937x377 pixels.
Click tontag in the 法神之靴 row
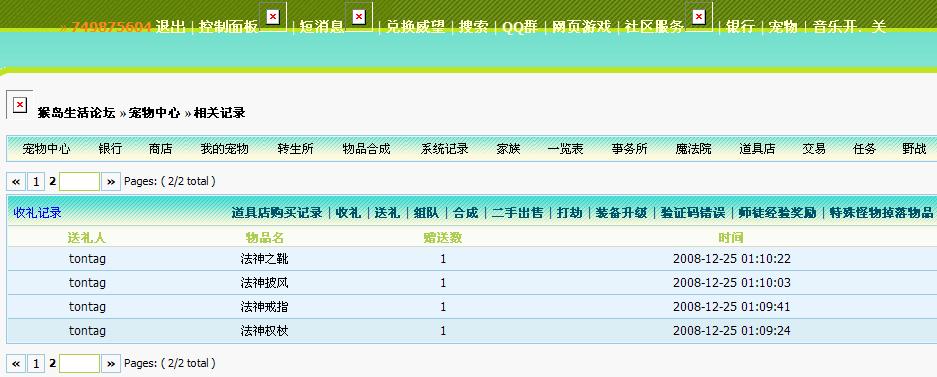point(87,259)
